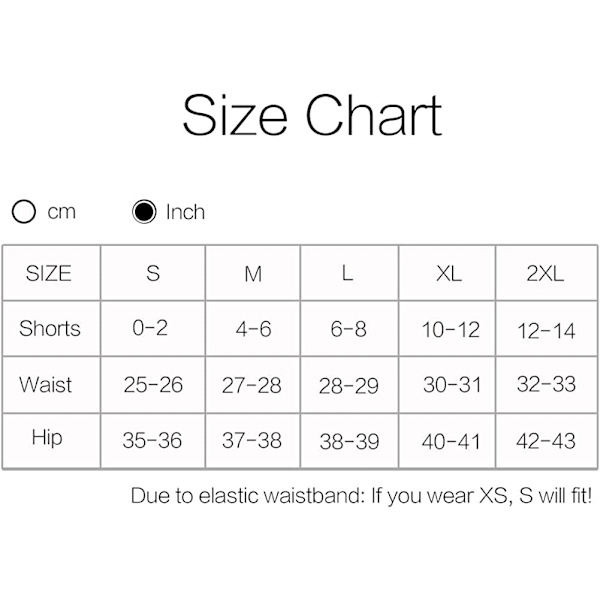600x600 pixels.
Task: Click the Size Chart heading
Action: pyautogui.click(x=312, y=115)
